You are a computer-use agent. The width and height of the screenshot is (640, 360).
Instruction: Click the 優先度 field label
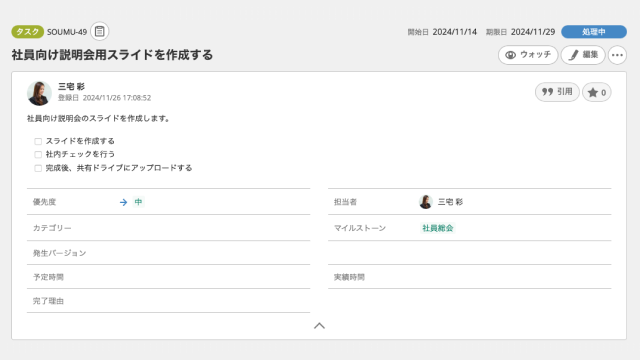coord(44,202)
